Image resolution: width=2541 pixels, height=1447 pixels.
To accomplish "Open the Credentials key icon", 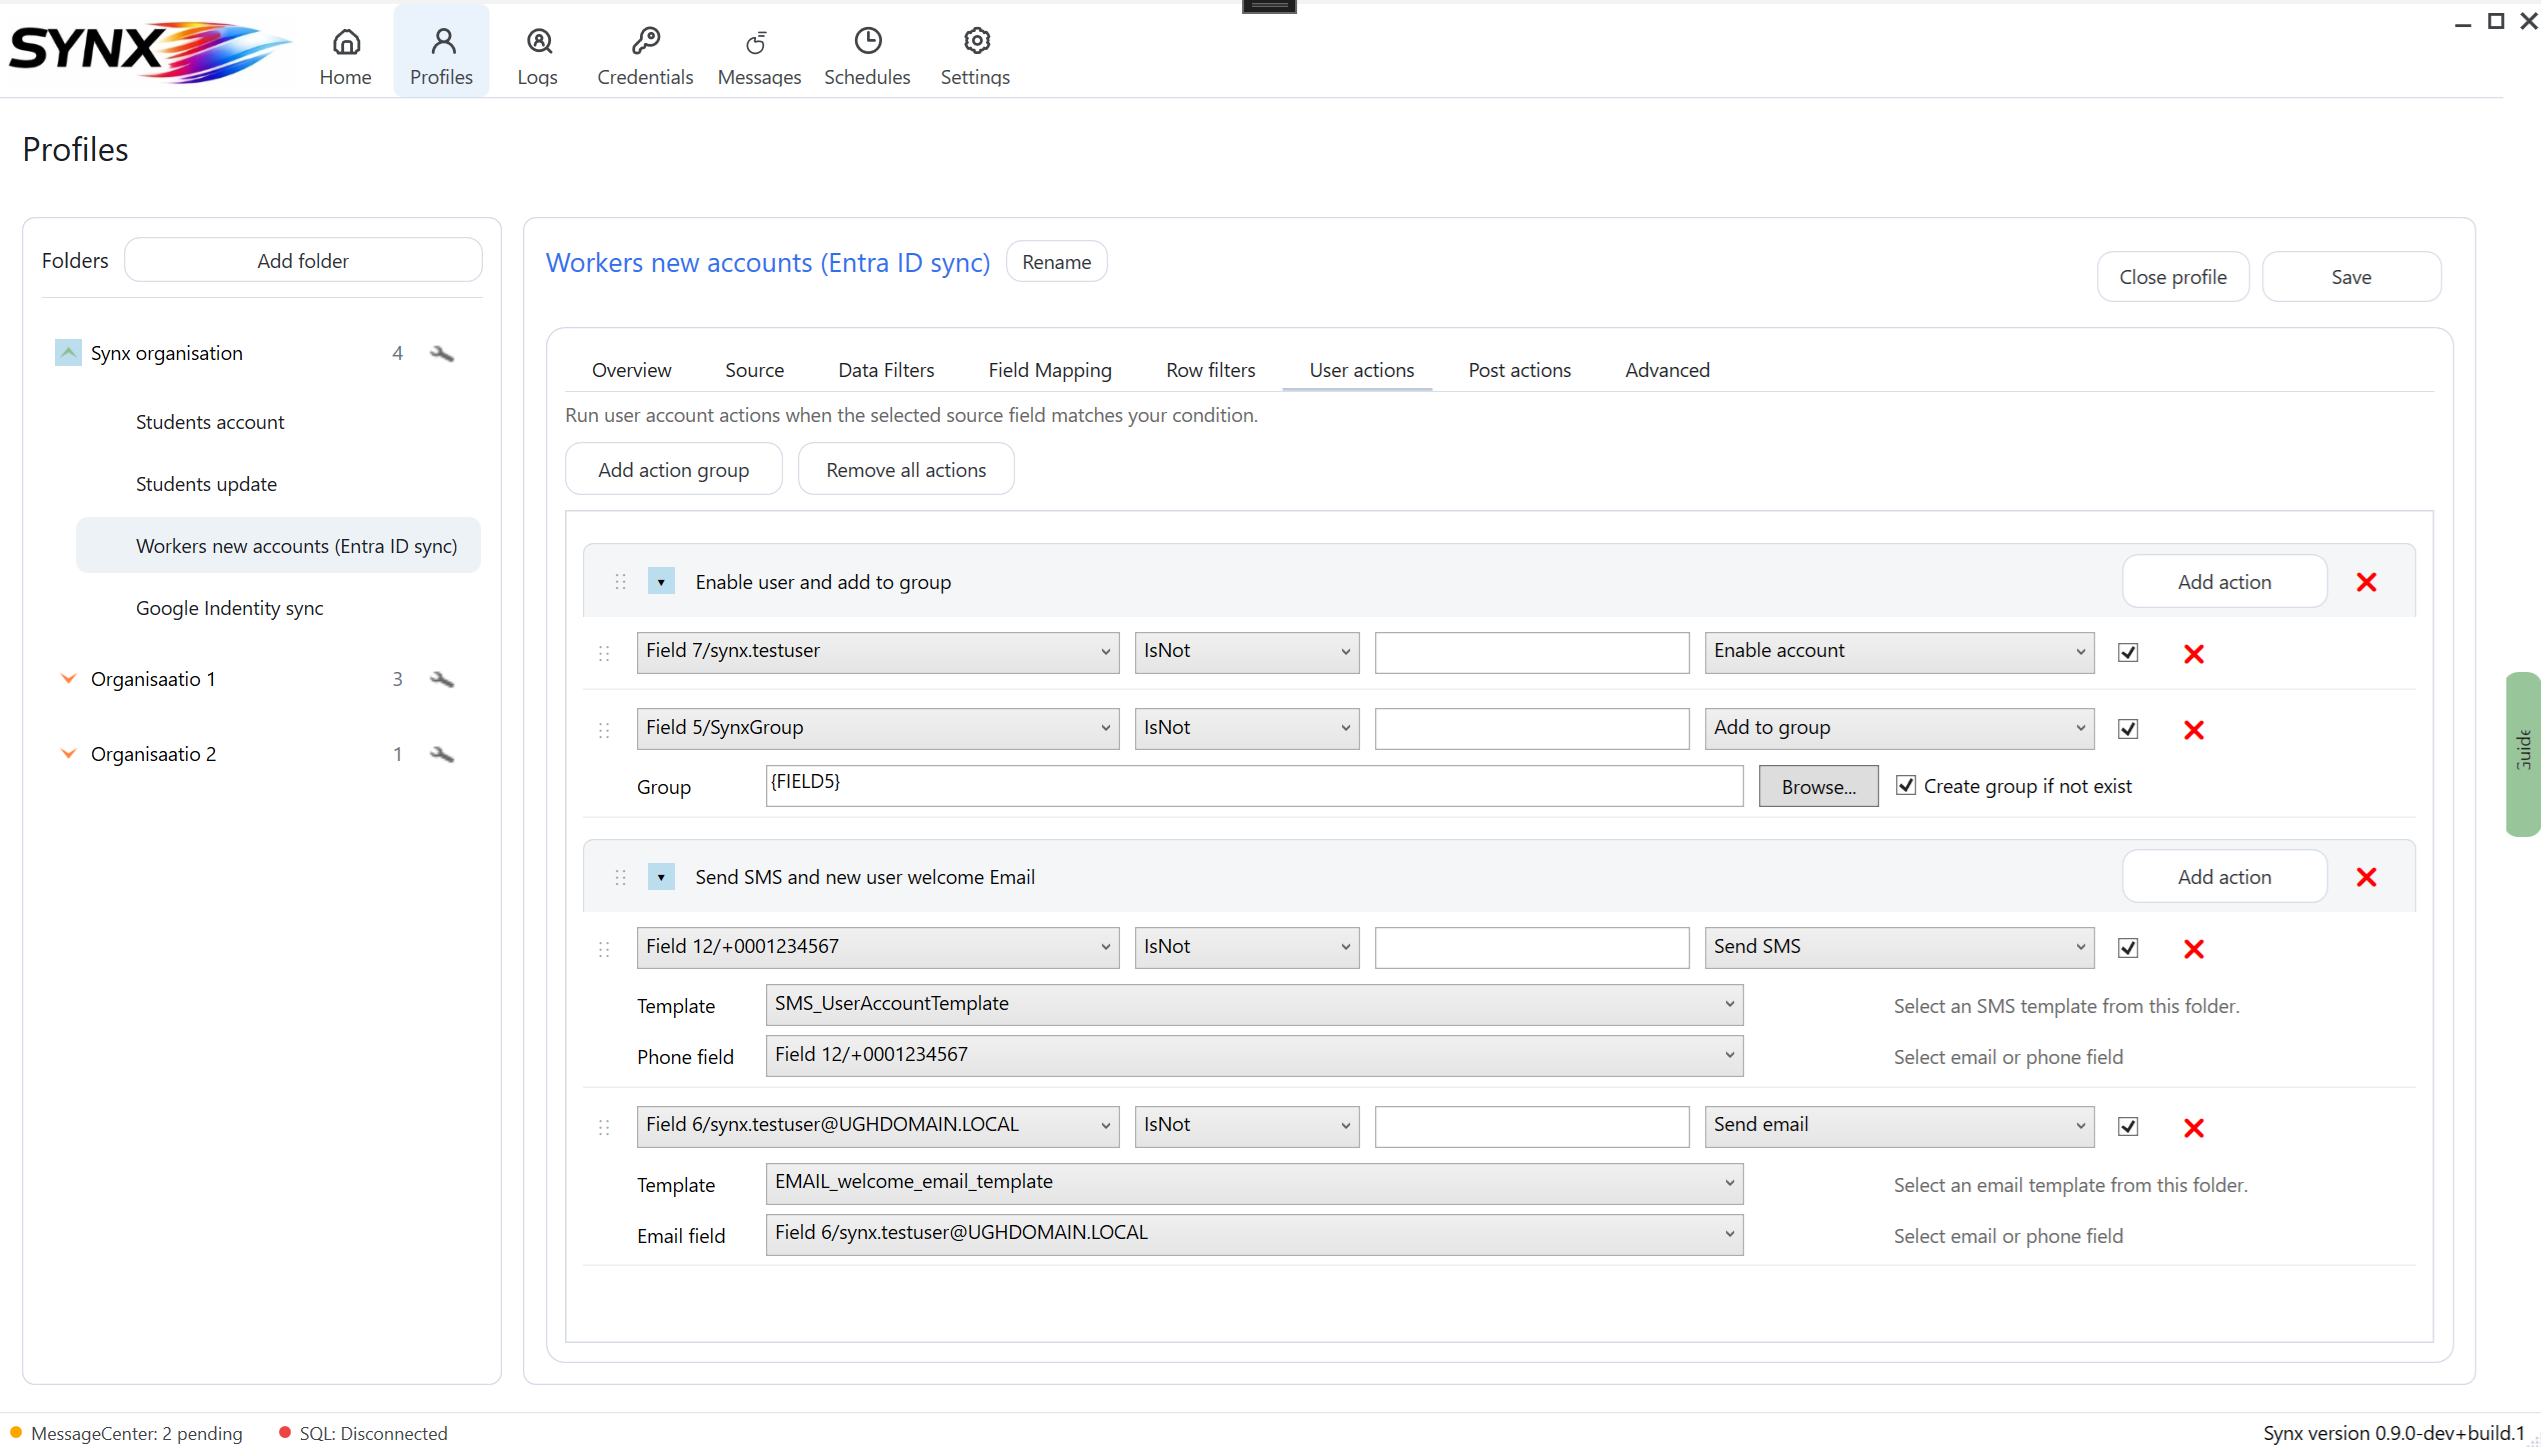I will coord(645,41).
